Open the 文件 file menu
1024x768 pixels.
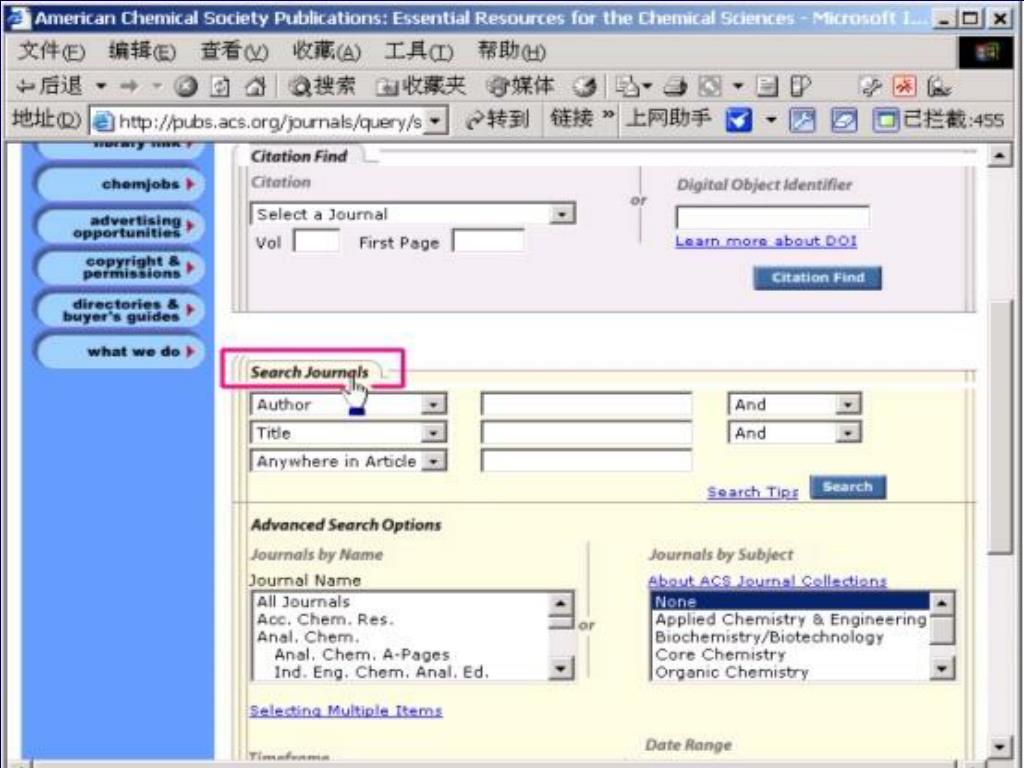coord(51,50)
